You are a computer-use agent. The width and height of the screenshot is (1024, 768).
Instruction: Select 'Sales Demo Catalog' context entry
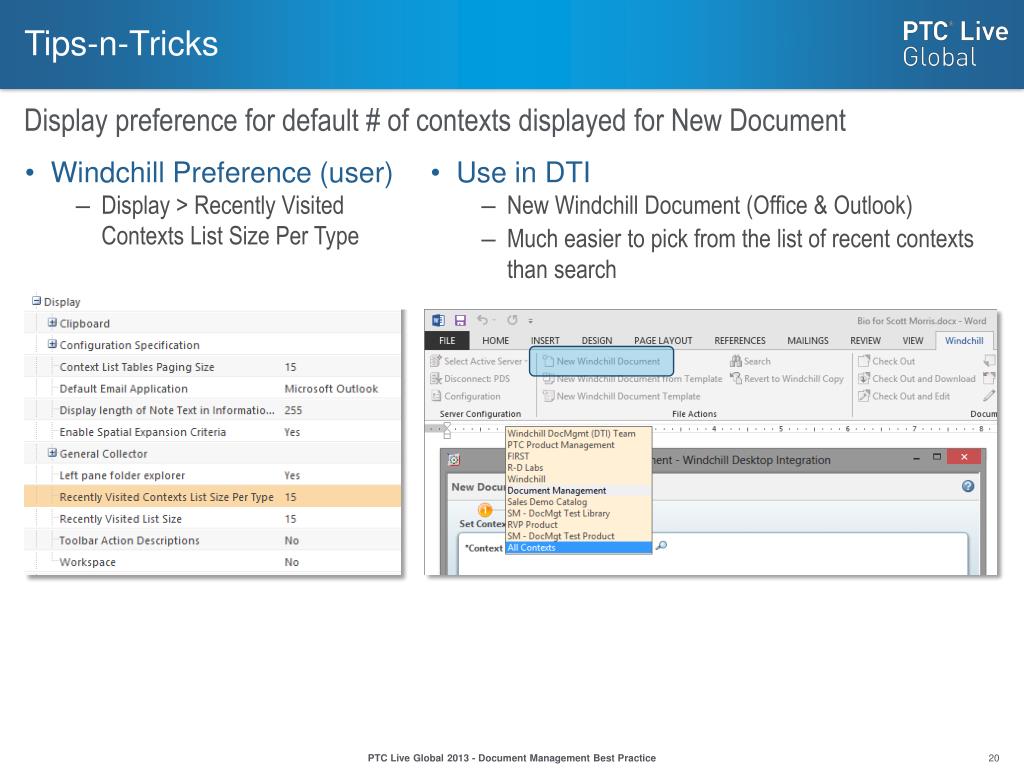(579, 502)
